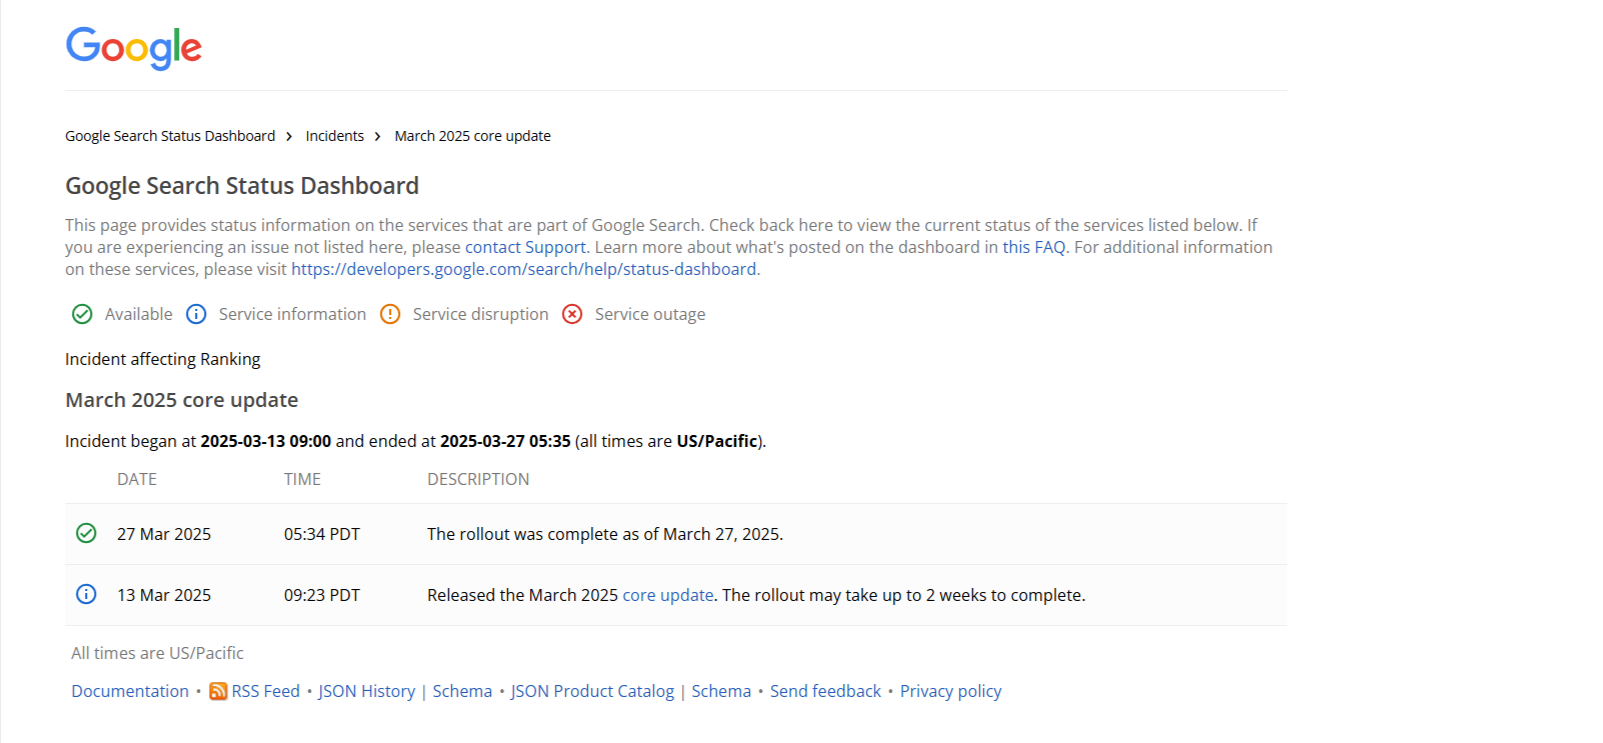Open the 'this FAQ' link
Screen dimensions: 1603x743
click(1034, 247)
